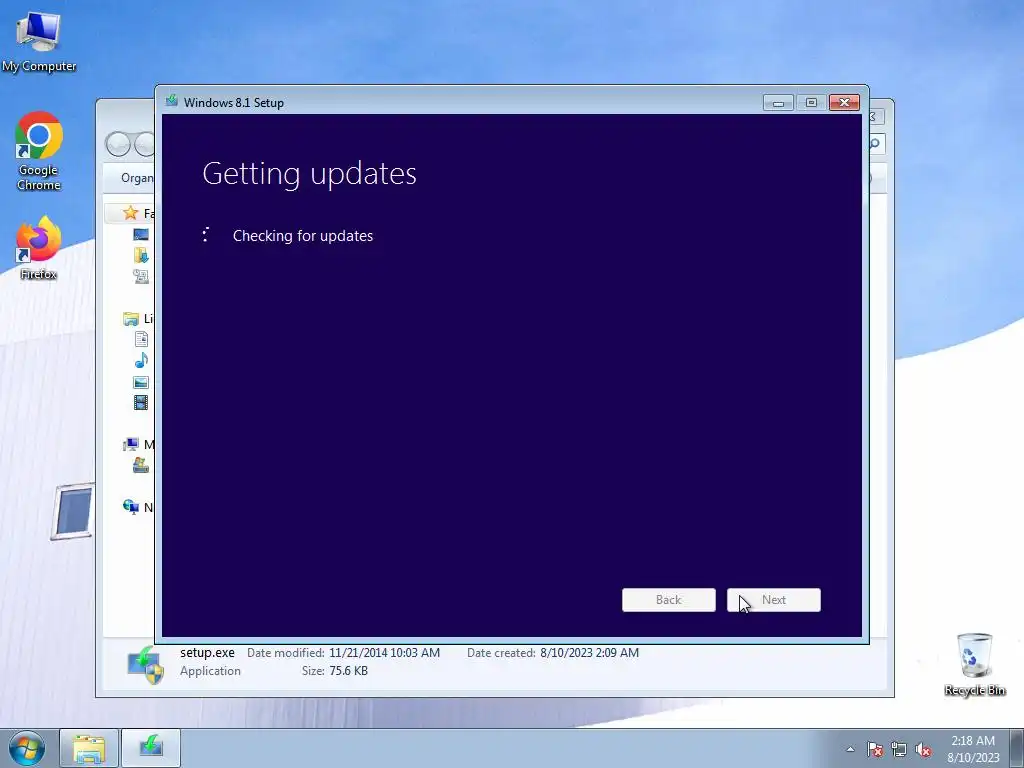Open Action Center flag icon
The image size is (1024, 768).
(x=875, y=750)
